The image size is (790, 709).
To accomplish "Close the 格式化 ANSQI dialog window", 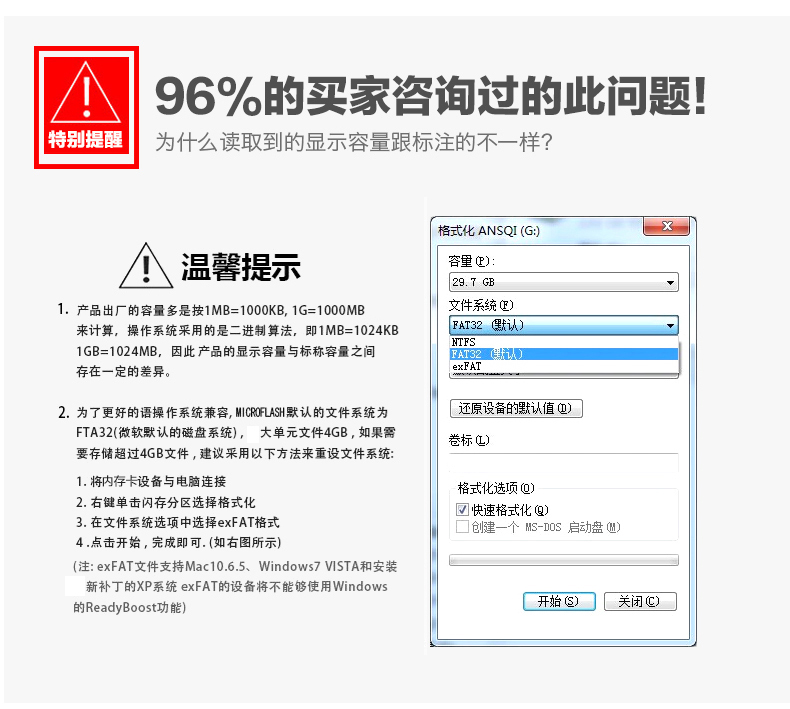I will tap(667, 226).
